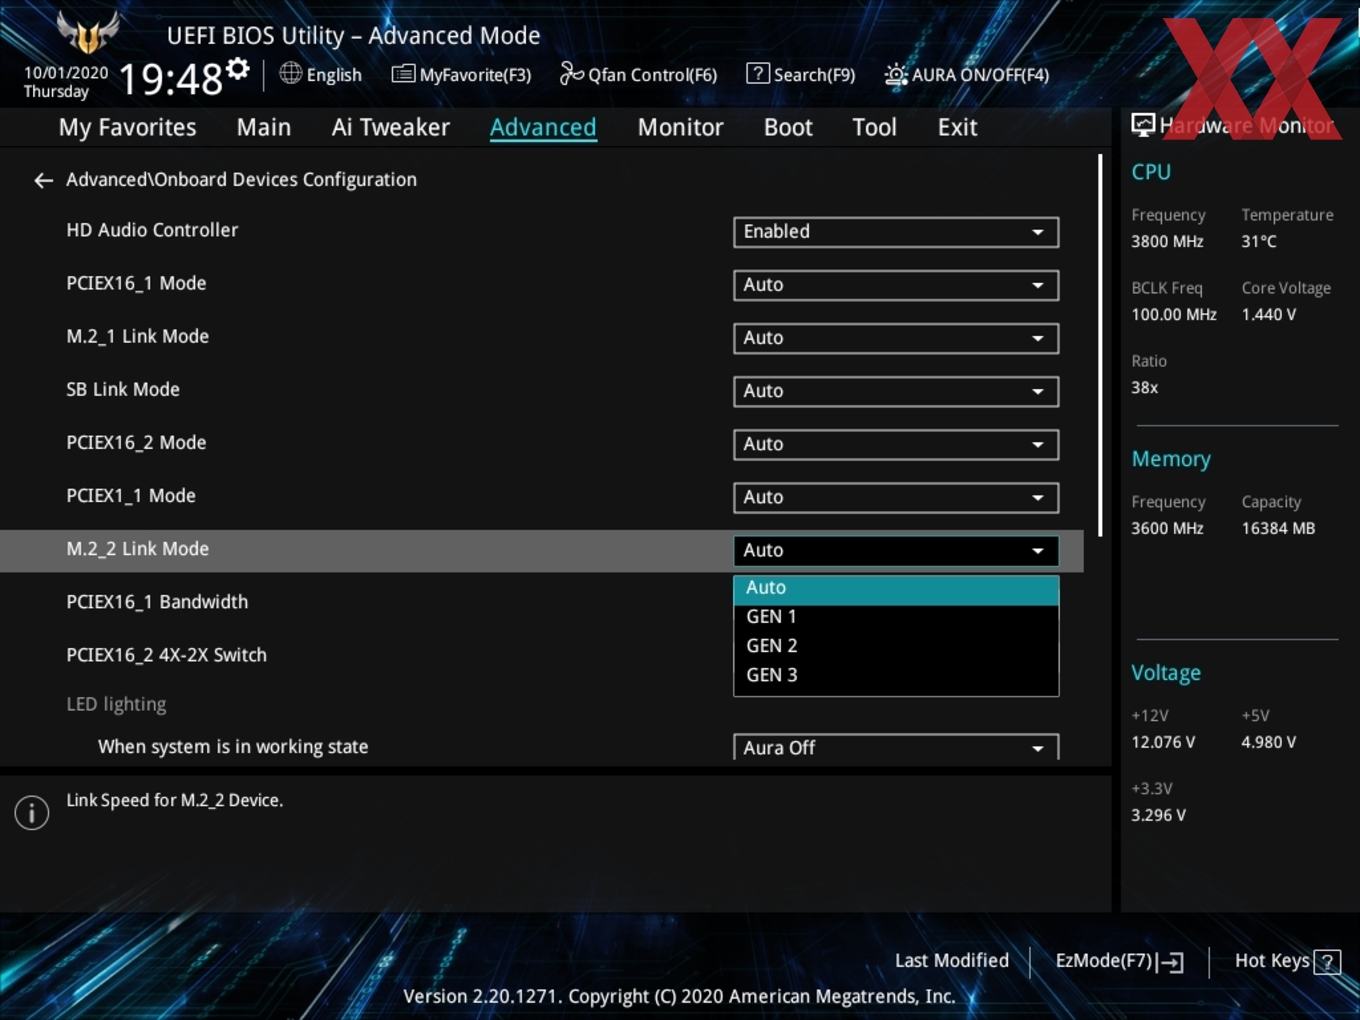Screen dimensions: 1360x1020
Task: Open the Tool tab
Action: pos(874,127)
